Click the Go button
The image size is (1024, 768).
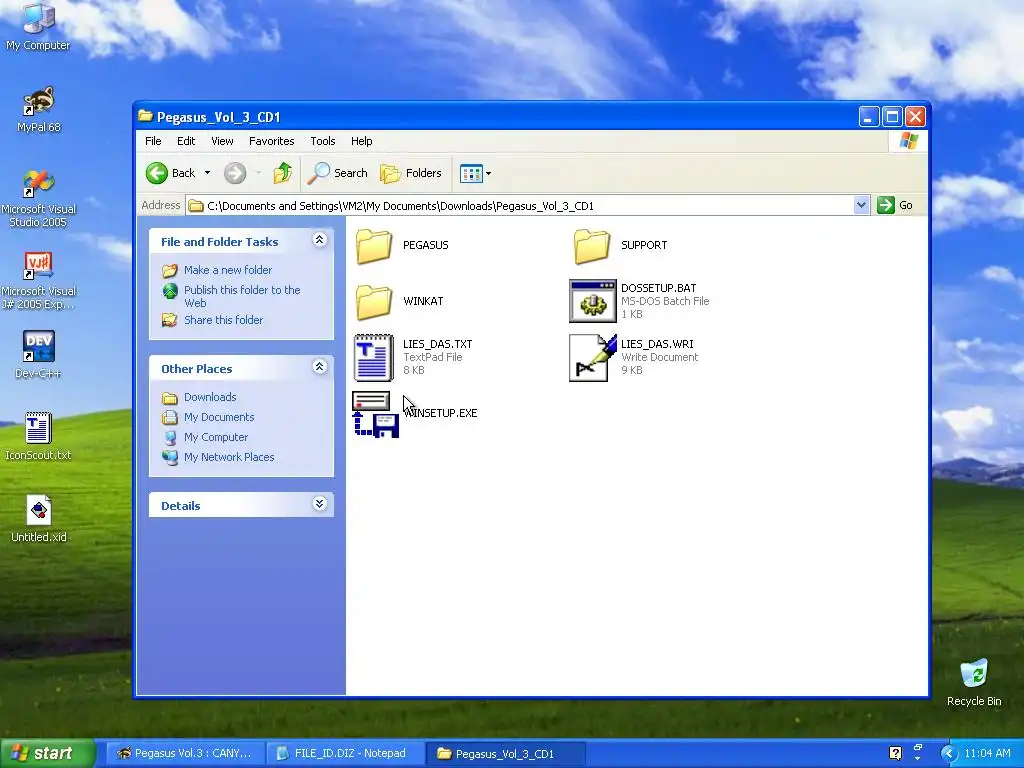[x=895, y=205]
